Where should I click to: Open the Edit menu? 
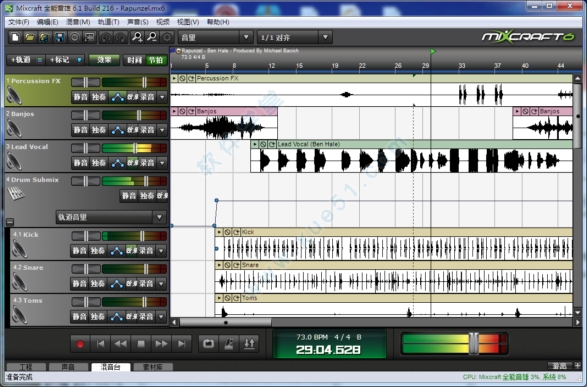(48, 22)
